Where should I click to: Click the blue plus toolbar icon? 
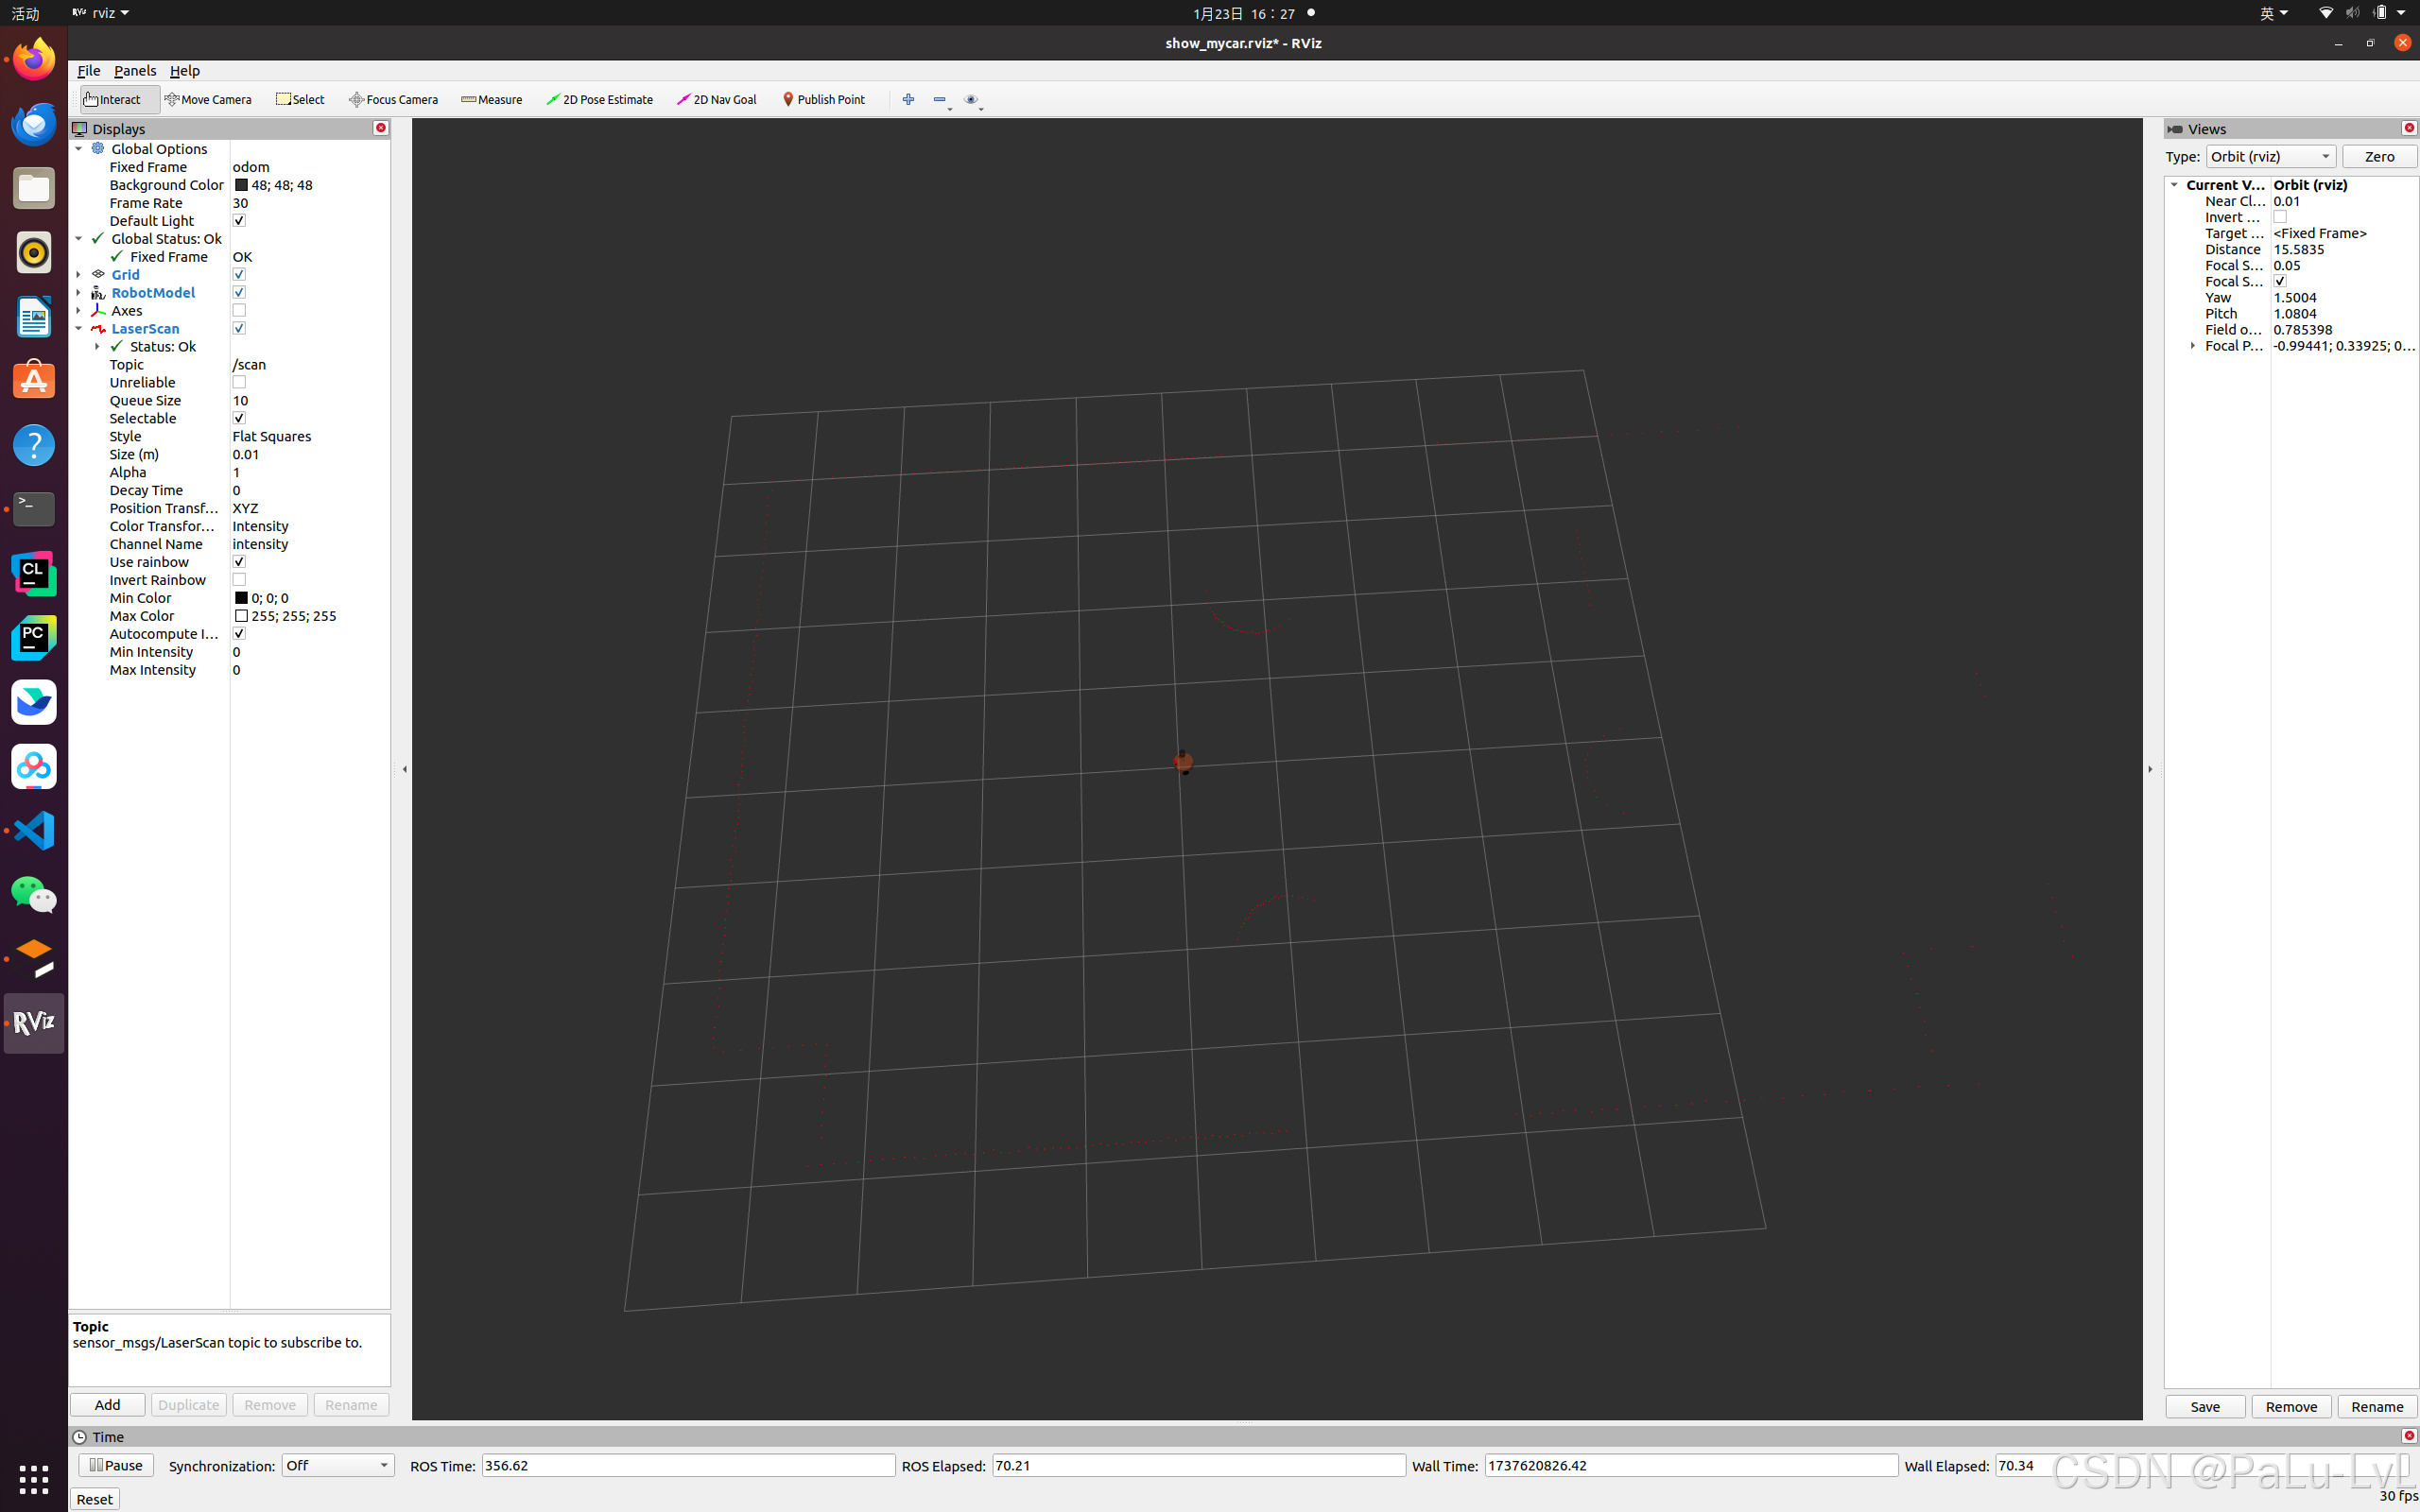[x=908, y=99]
